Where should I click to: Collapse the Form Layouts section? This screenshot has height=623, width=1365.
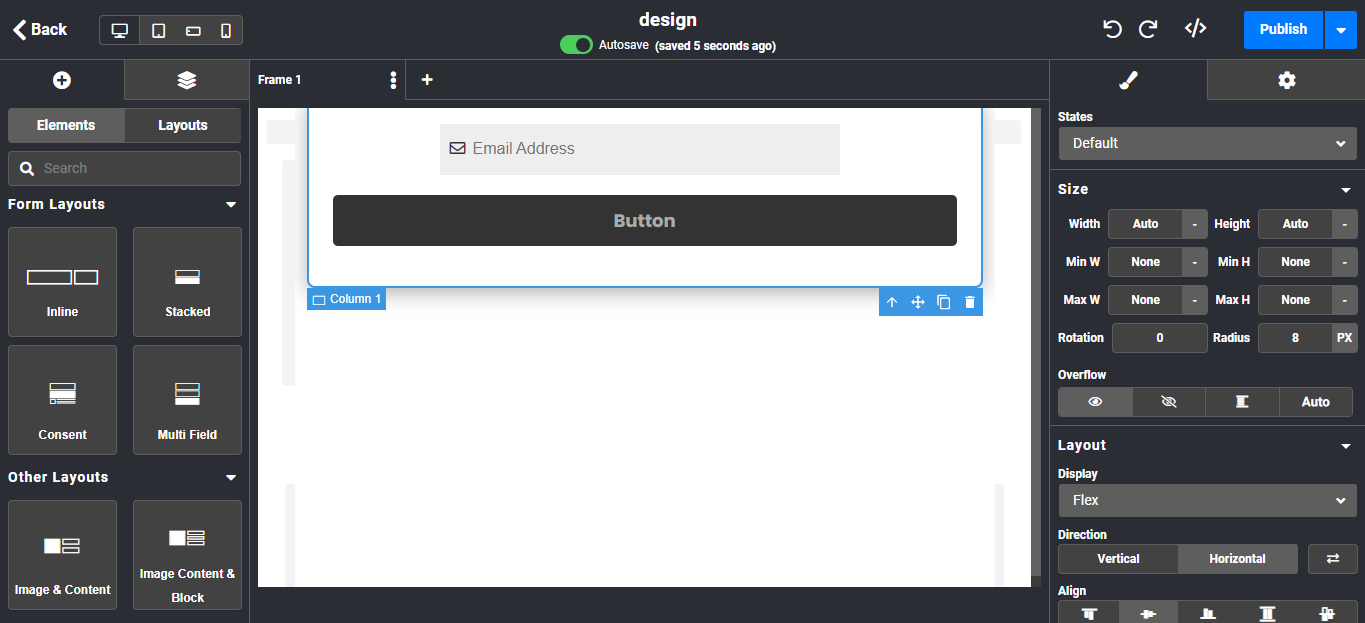[231, 205]
